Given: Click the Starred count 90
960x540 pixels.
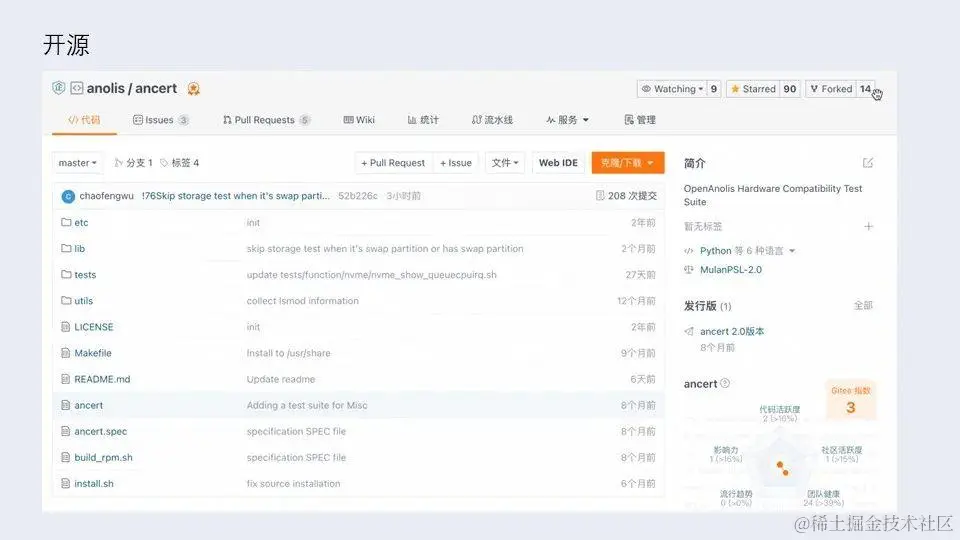Looking at the screenshot, I should 790,89.
